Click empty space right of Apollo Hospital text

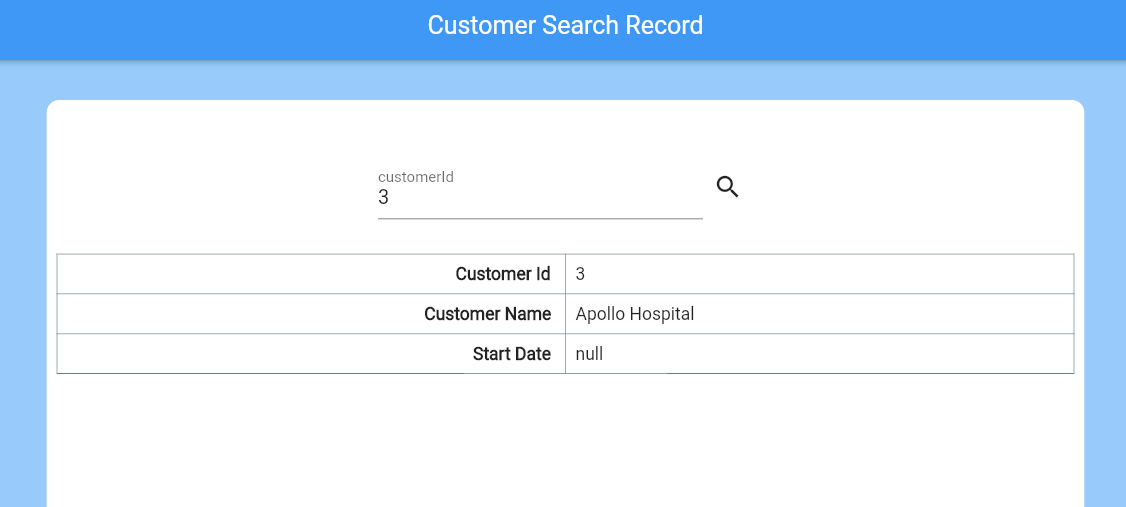click(x=880, y=314)
